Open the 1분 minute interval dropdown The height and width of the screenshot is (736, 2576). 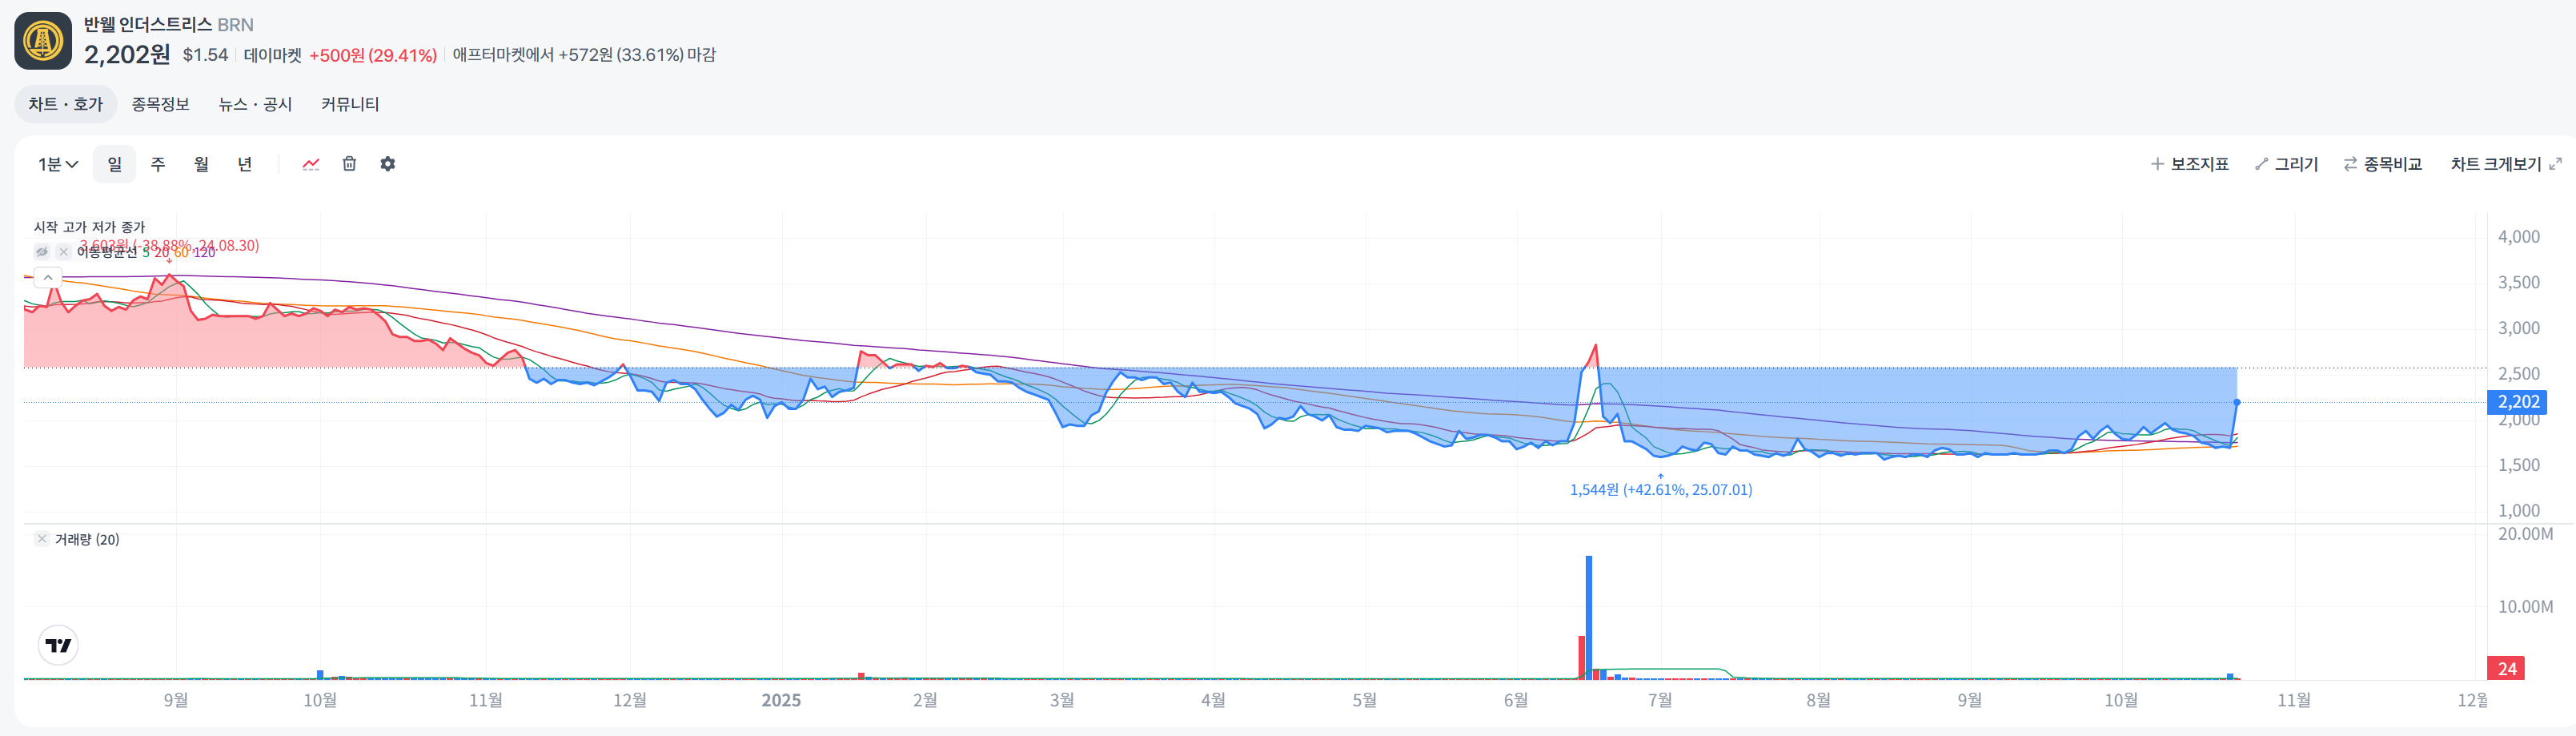(58, 164)
